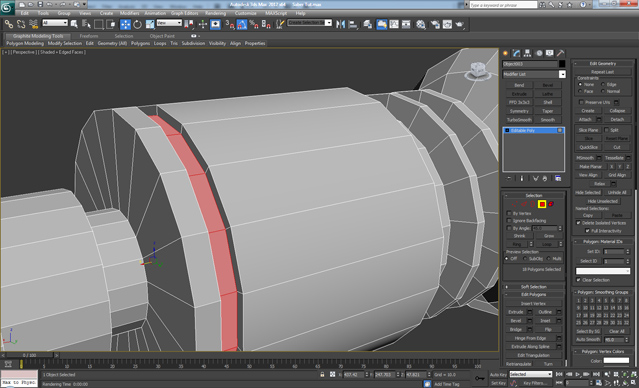Screen dimensions: 639x388
Task: Select Polygon sub-object level icon
Action: pyautogui.click(x=542, y=204)
